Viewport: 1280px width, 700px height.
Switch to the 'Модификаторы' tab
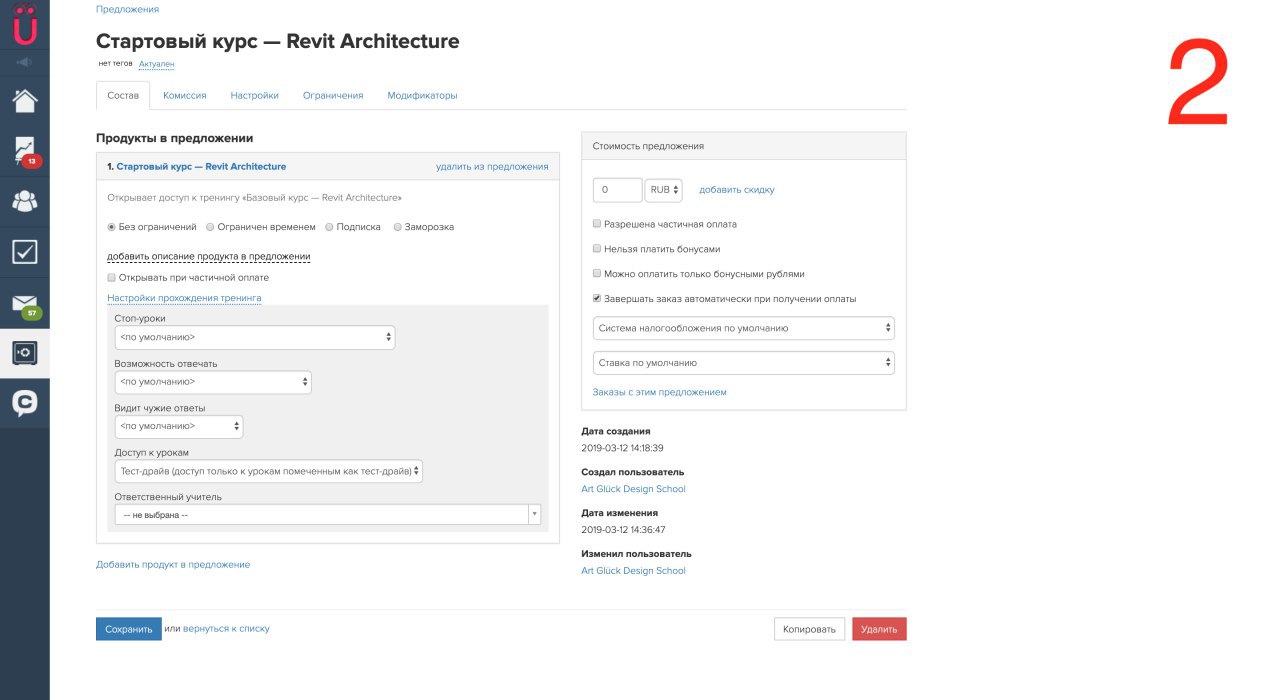click(422, 95)
